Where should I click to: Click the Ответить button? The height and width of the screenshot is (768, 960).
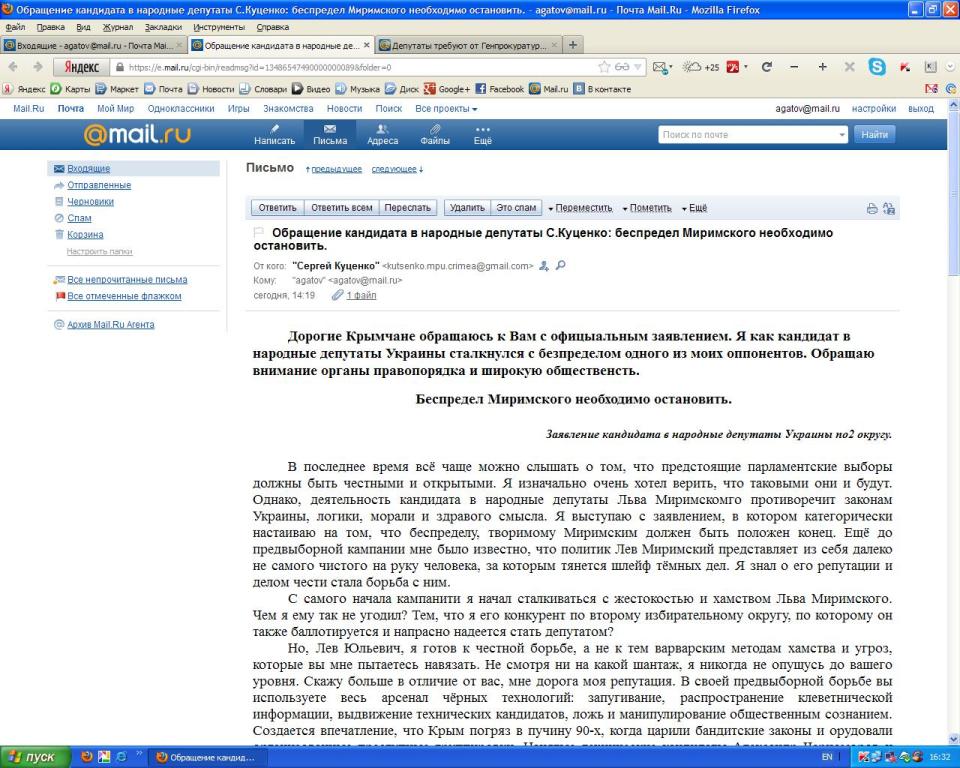pos(277,208)
